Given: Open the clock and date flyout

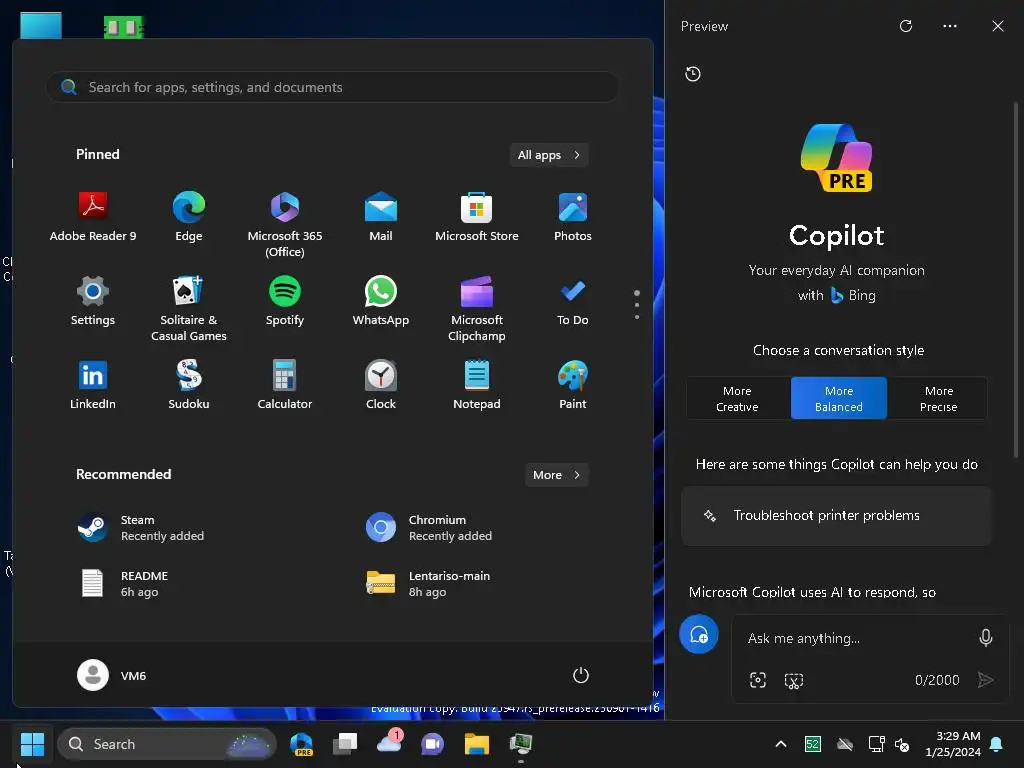Looking at the screenshot, I should pos(953,744).
